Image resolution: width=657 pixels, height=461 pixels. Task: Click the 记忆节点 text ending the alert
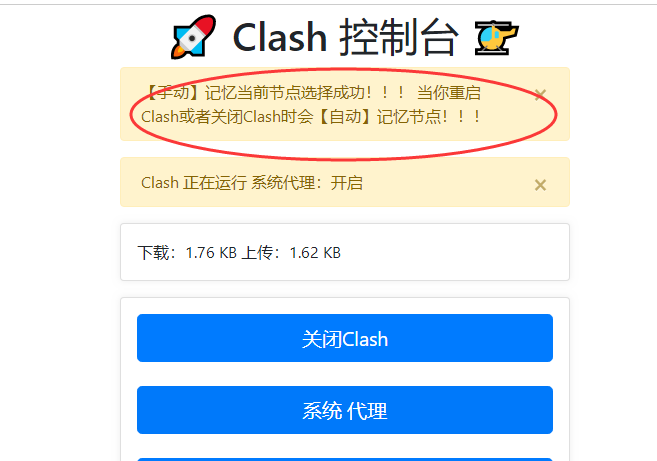pos(409,117)
